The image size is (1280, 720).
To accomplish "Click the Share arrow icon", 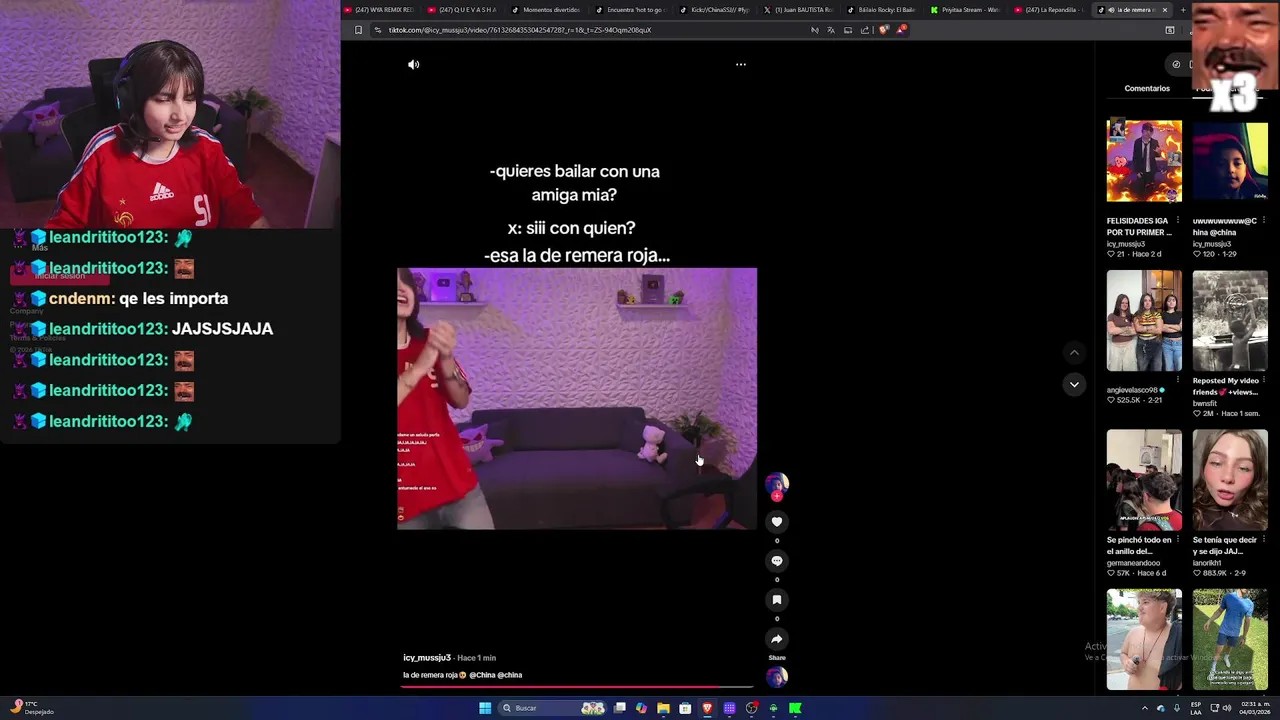I will 777,639.
